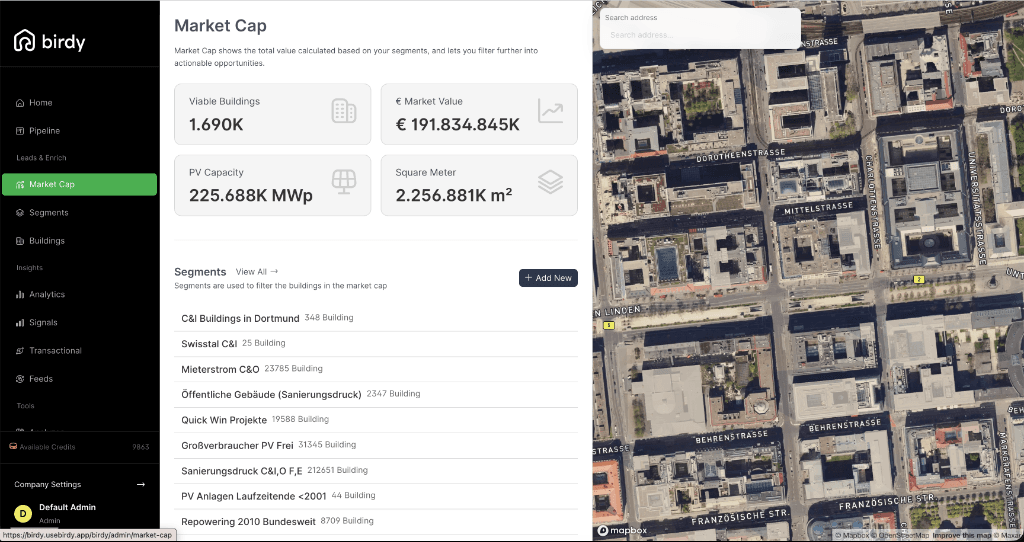Click the 2.256.881K m² value
1024x542 pixels.
click(454, 195)
